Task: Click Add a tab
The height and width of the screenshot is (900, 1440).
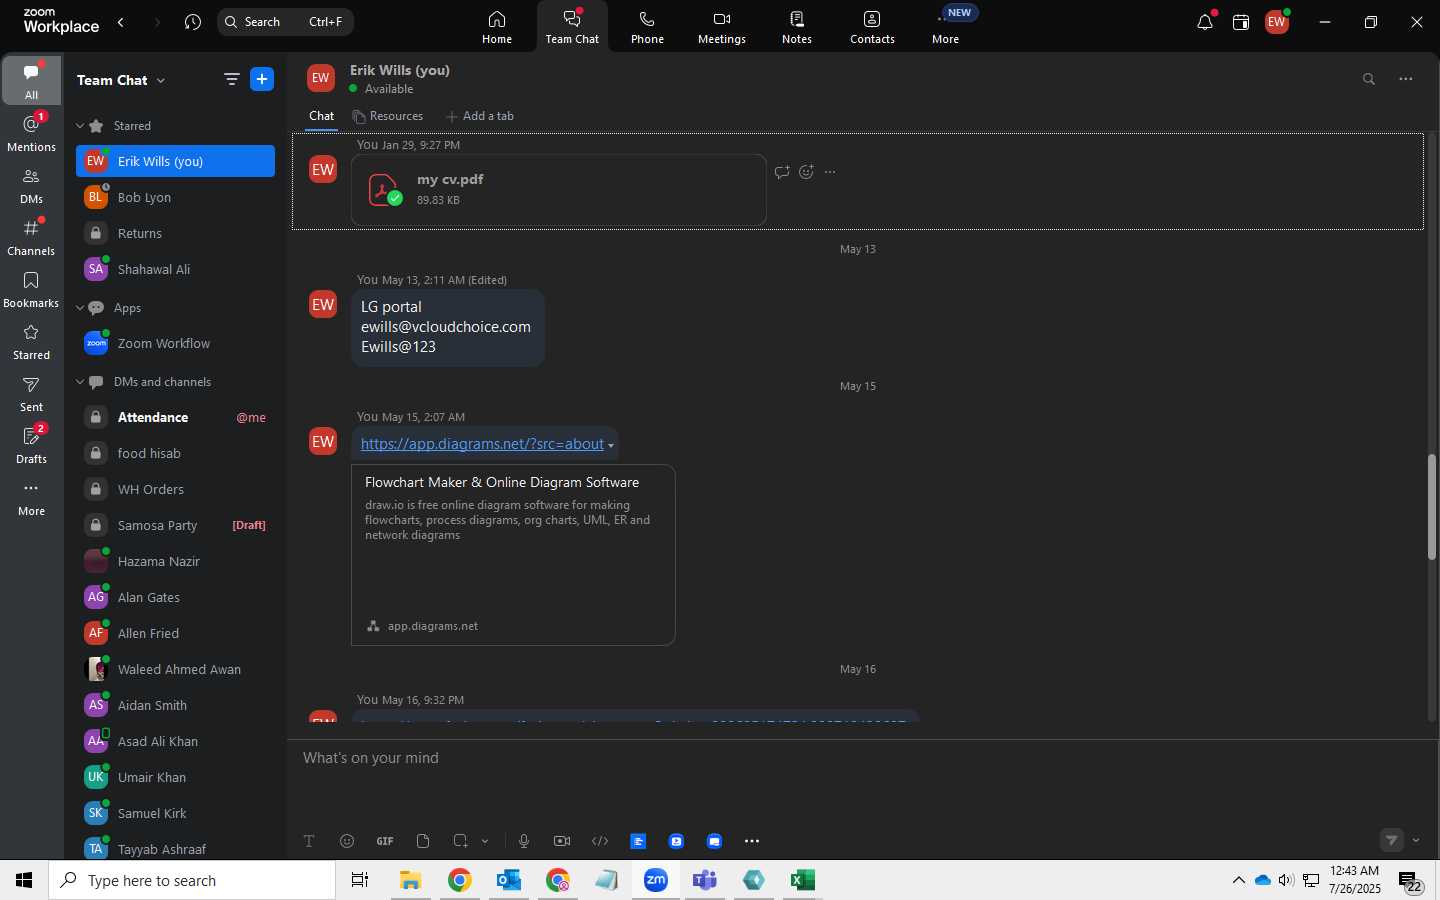Action: tap(480, 116)
